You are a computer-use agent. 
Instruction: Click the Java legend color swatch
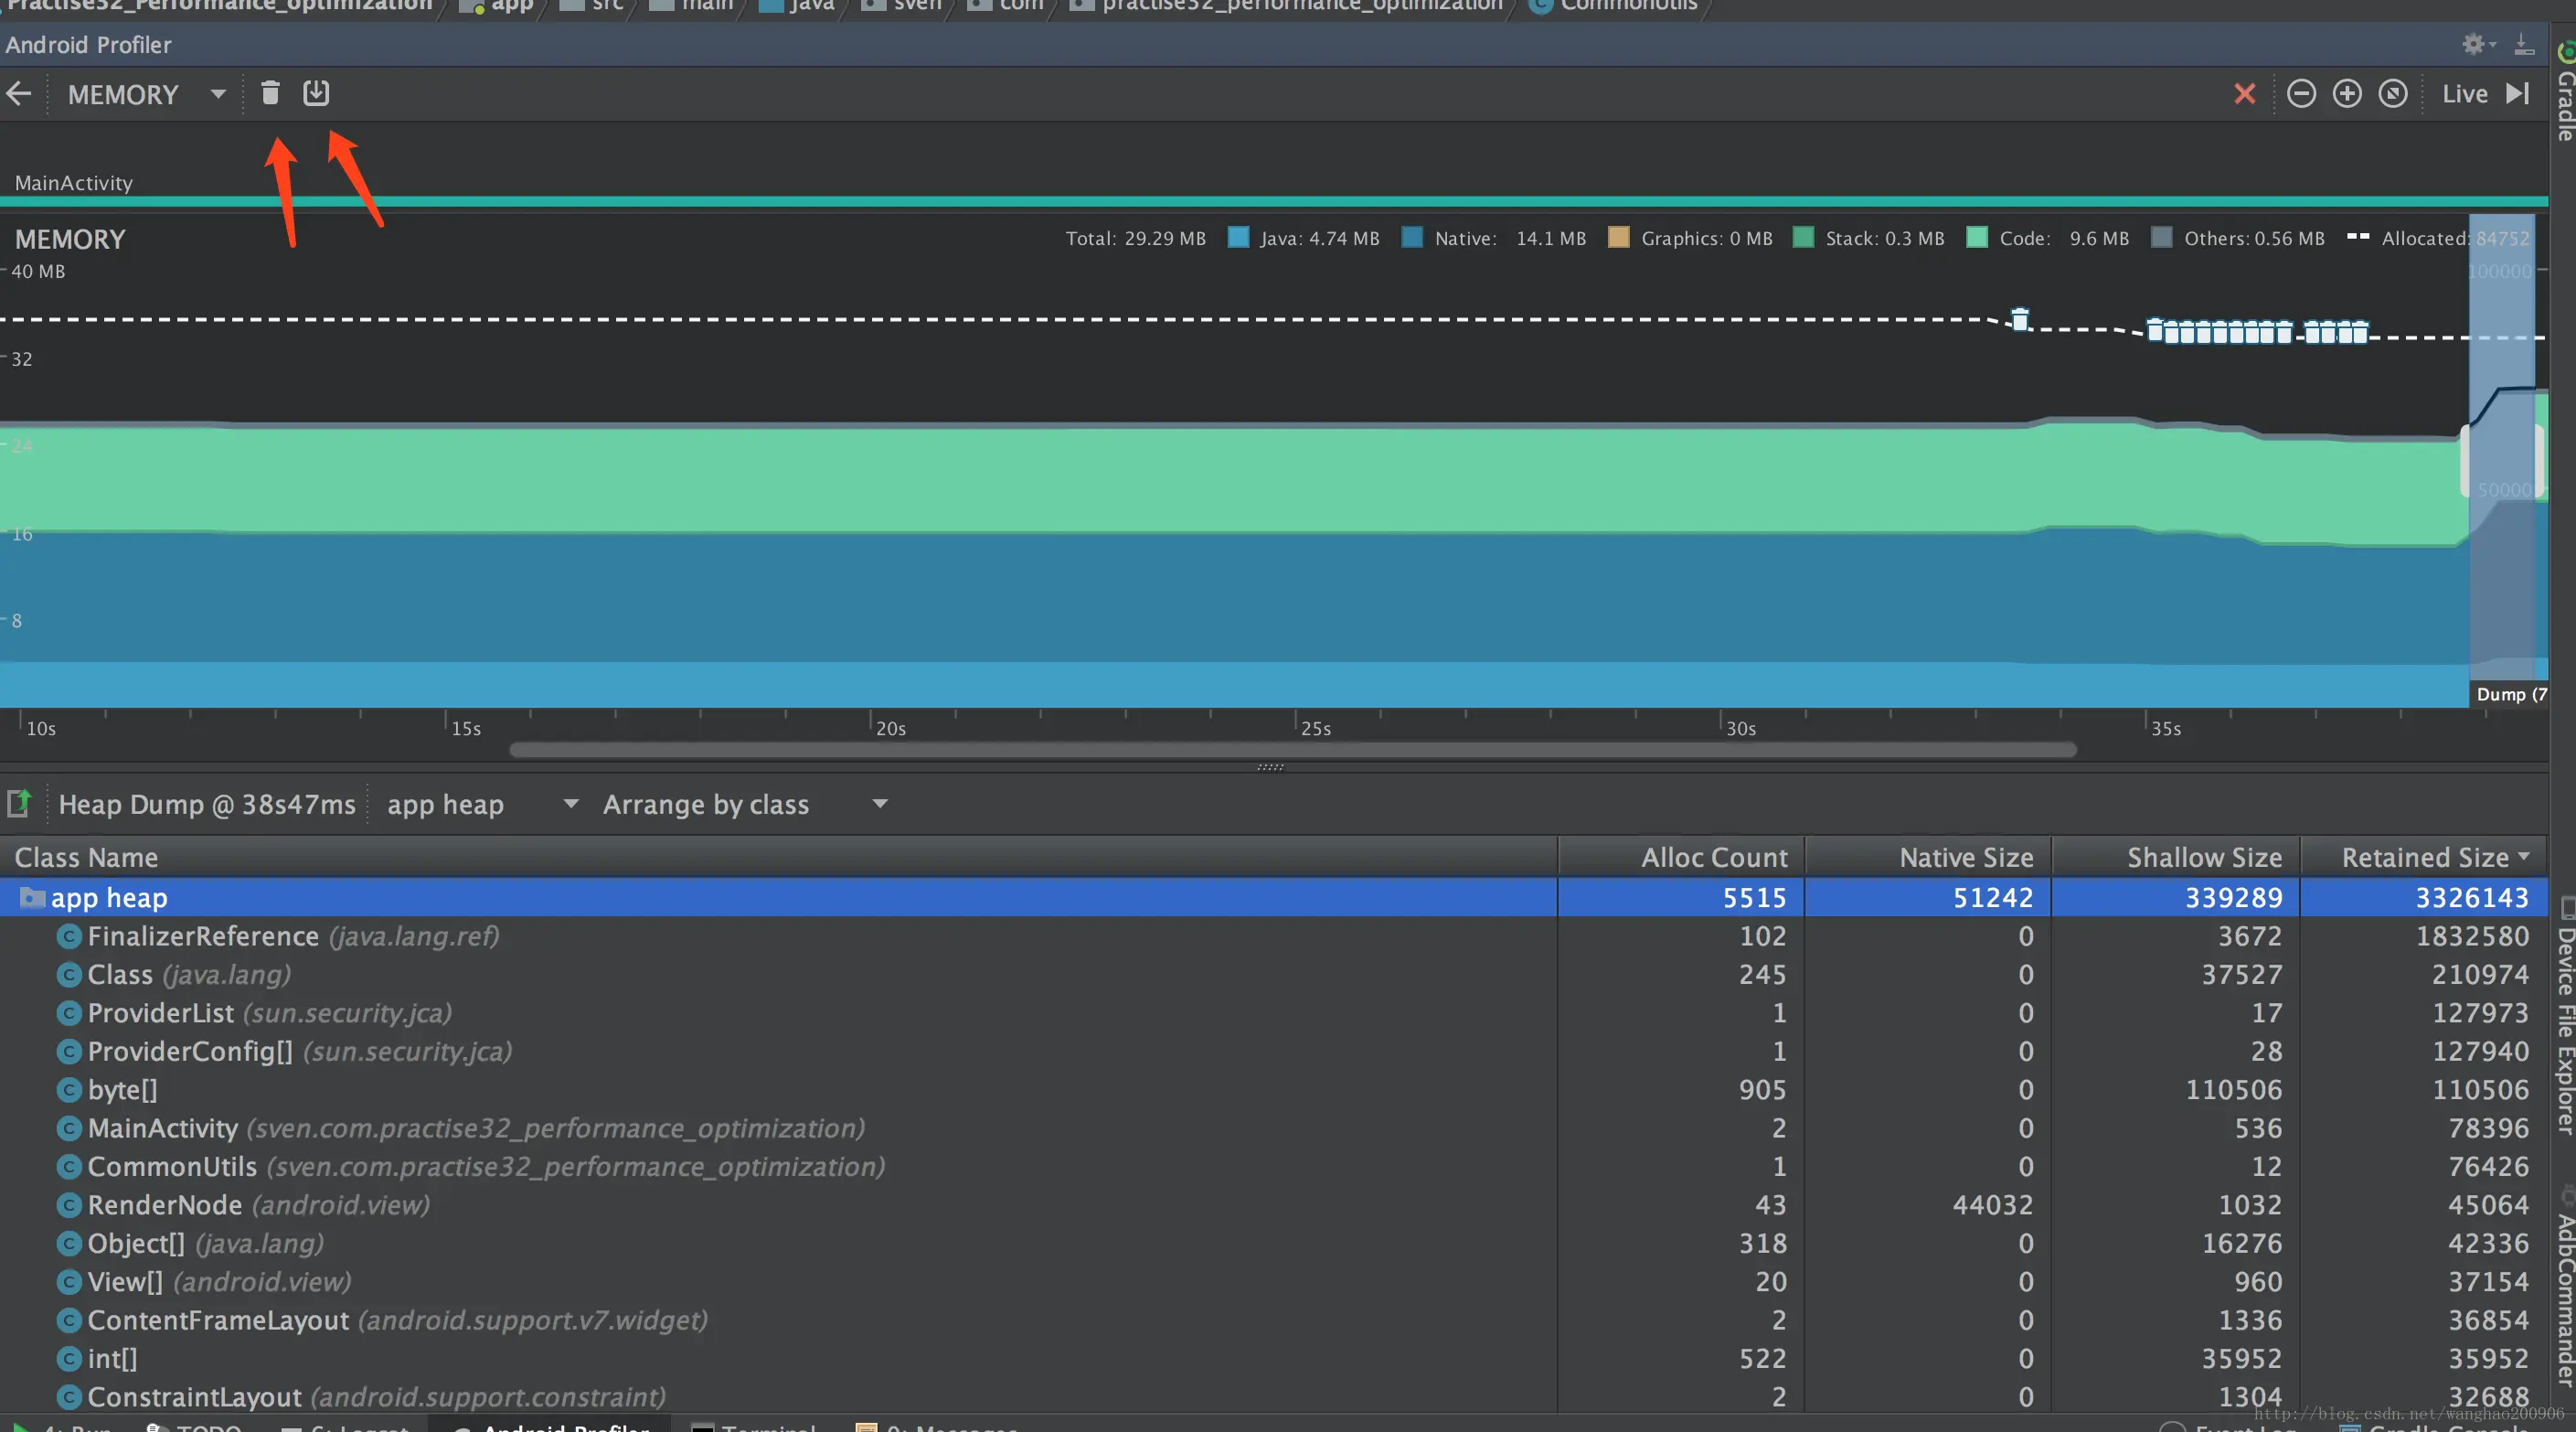click(1238, 238)
